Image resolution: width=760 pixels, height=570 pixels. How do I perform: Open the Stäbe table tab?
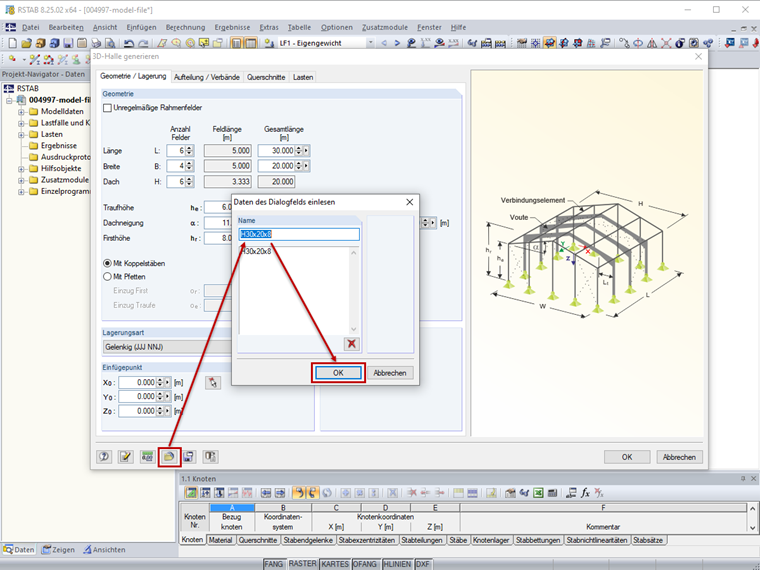click(x=458, y=540)
